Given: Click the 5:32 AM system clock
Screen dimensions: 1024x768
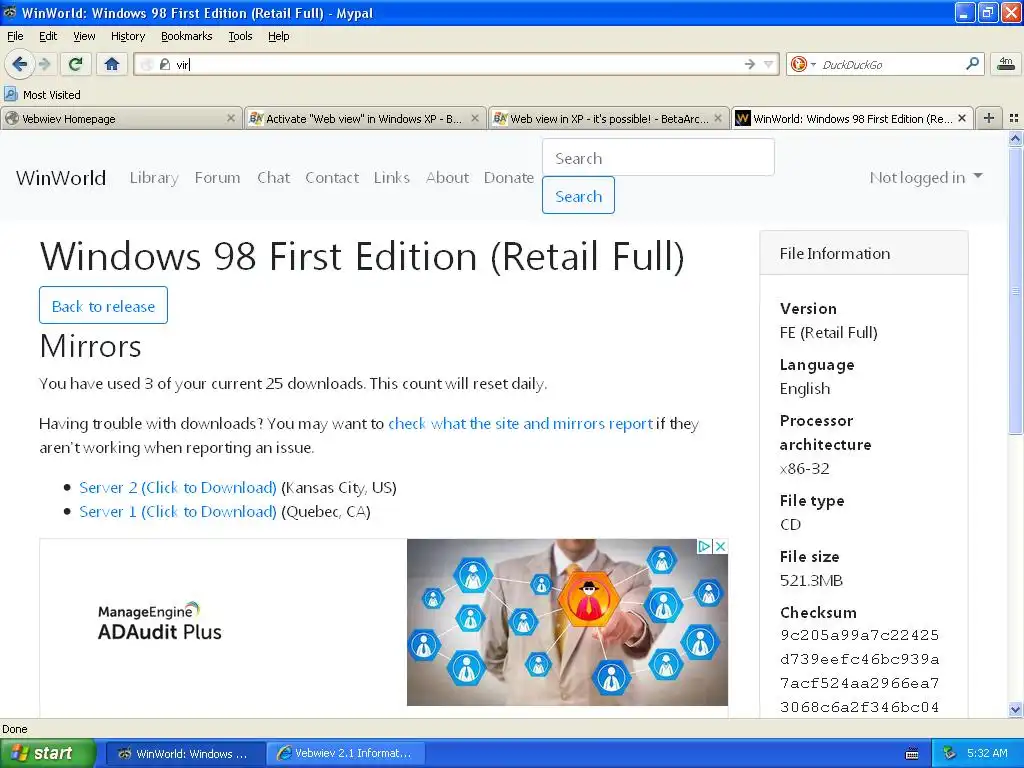Looking at the screenshot, I should point(987,754).
